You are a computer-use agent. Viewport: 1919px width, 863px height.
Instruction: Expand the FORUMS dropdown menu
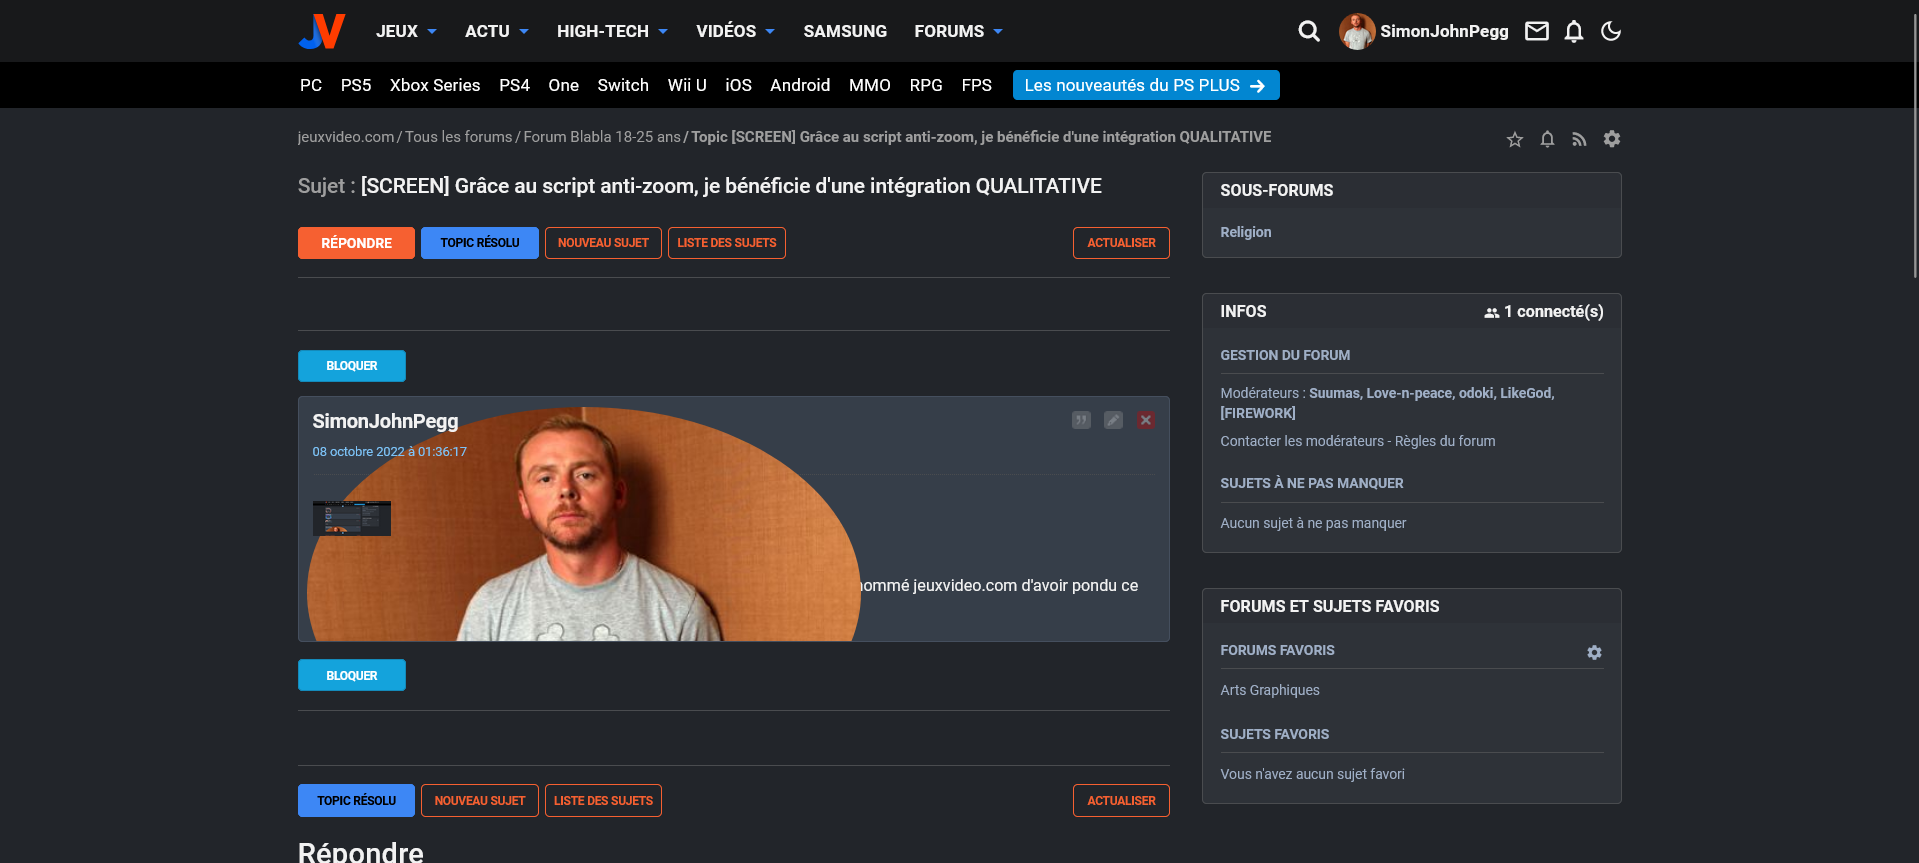(957, 31)
